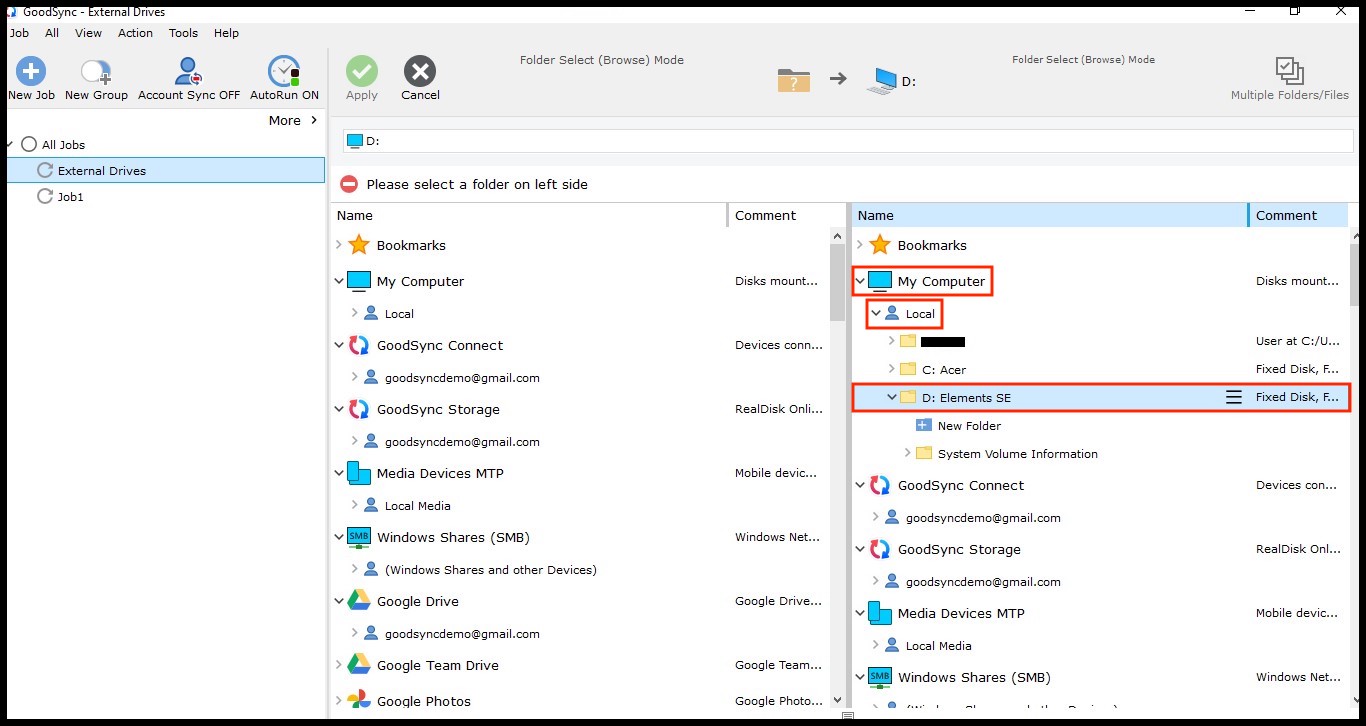
Task: Click the green Apply checkmark
Action: (x=361, y=71)
